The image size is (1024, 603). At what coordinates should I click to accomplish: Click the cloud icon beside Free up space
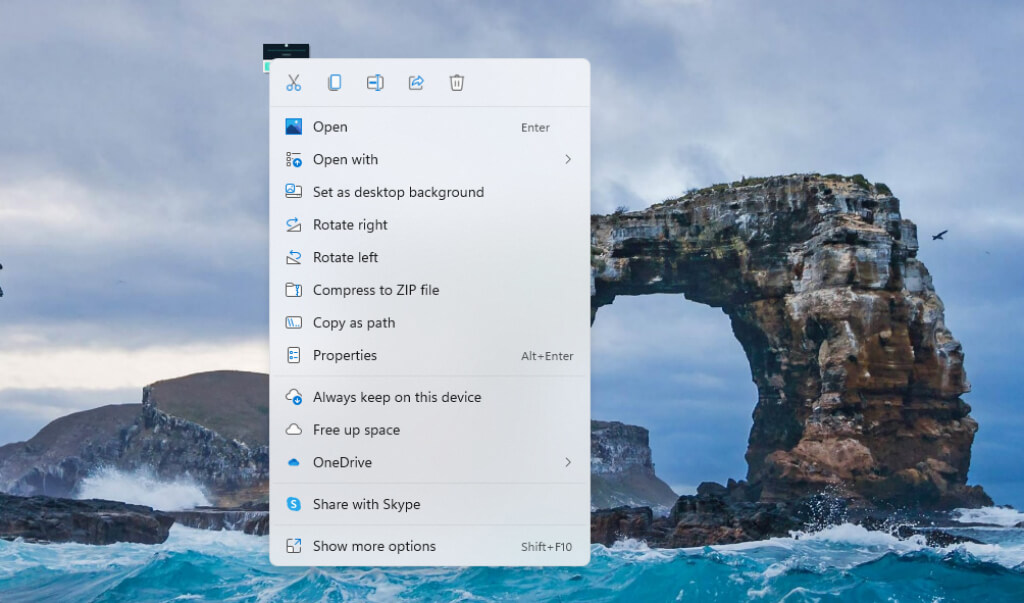pyautogui.click(x=294, y=430)
